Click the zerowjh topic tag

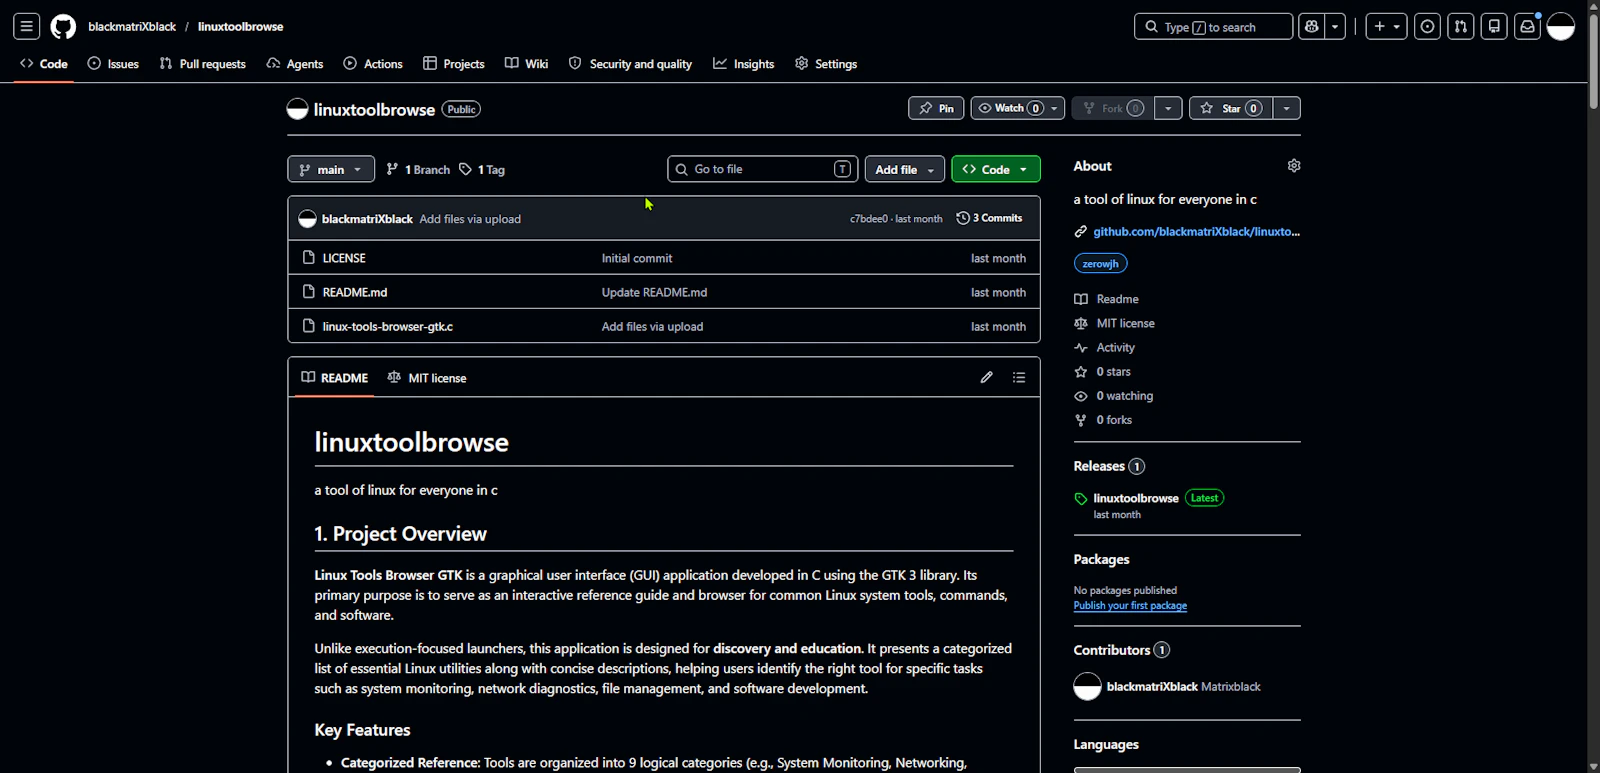point(1101,264)
